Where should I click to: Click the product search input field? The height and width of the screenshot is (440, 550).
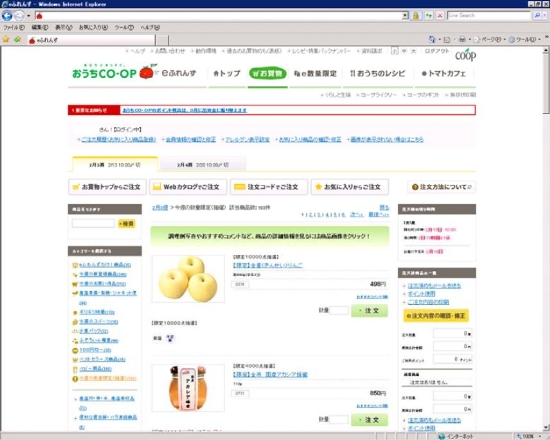(x=93, y=224)
